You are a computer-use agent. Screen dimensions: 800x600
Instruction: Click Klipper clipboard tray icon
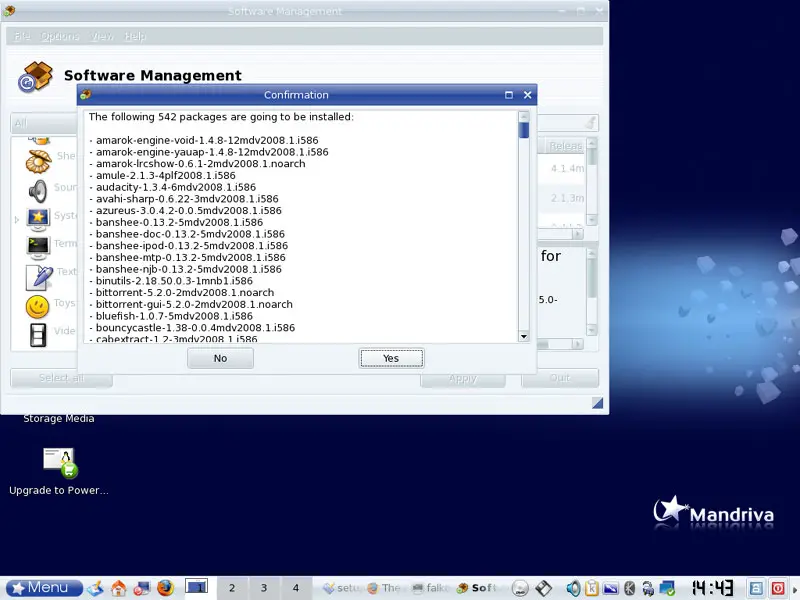tap(592, 588)
